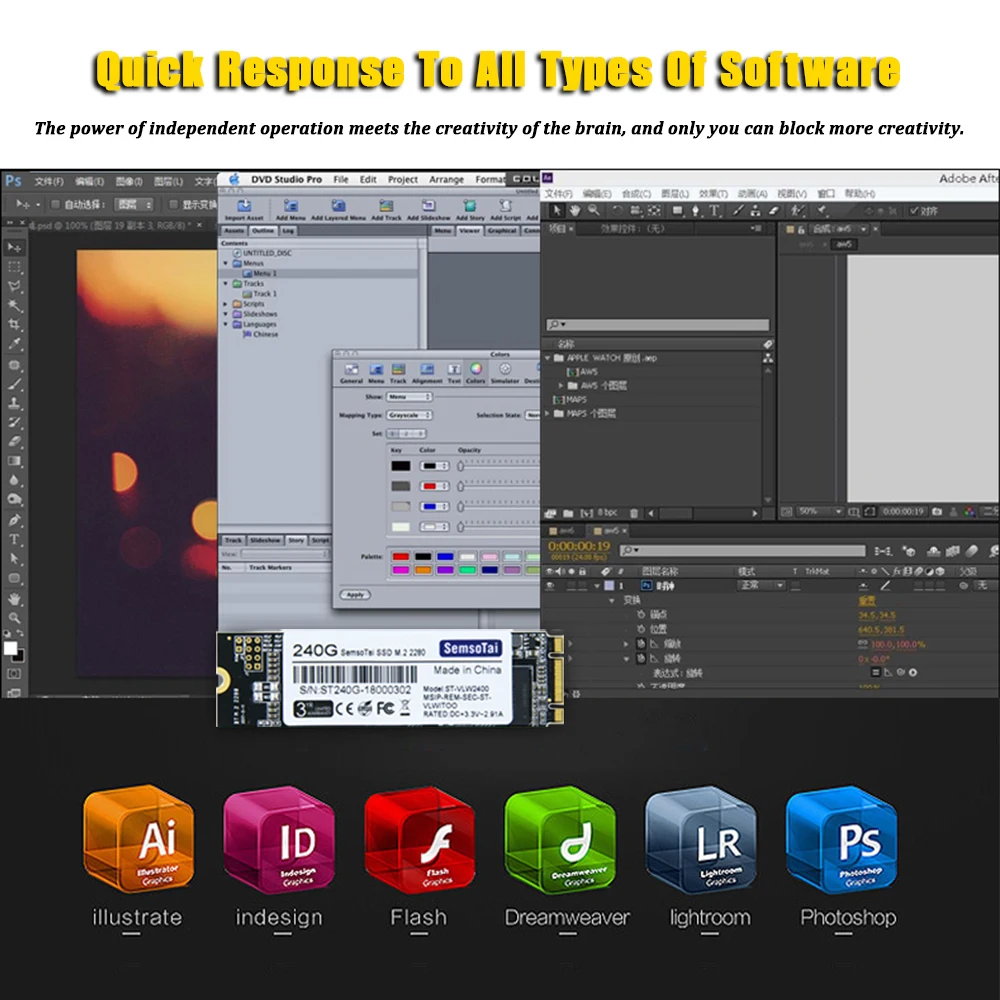Select After Effects' Type tool in toolbar
The height and width of the screenshot is (1000, 1000).
714,210
